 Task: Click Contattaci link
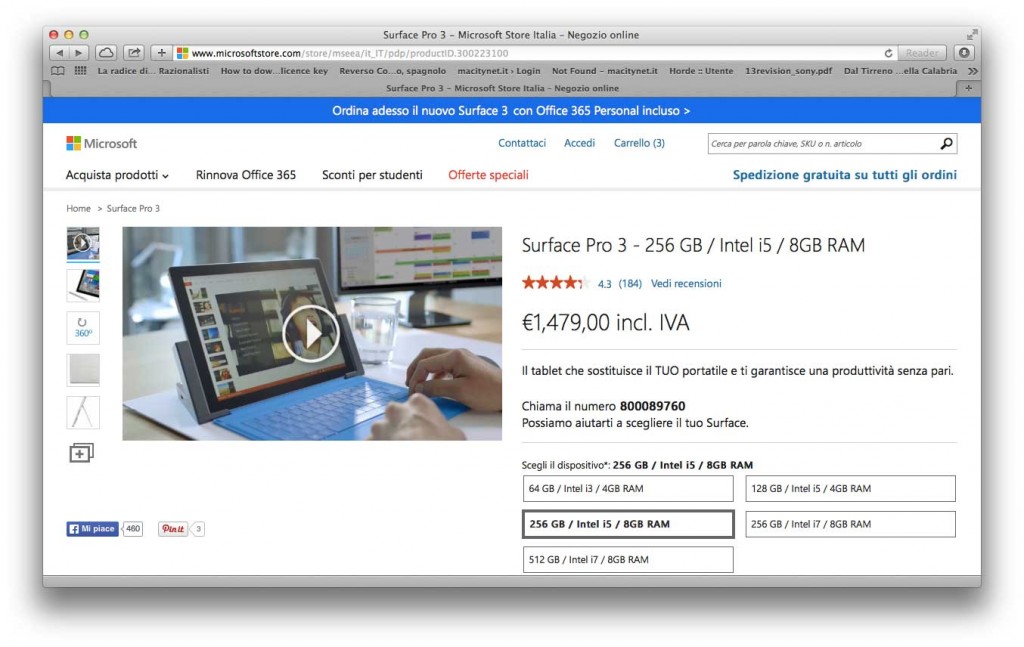coord(522,143)
